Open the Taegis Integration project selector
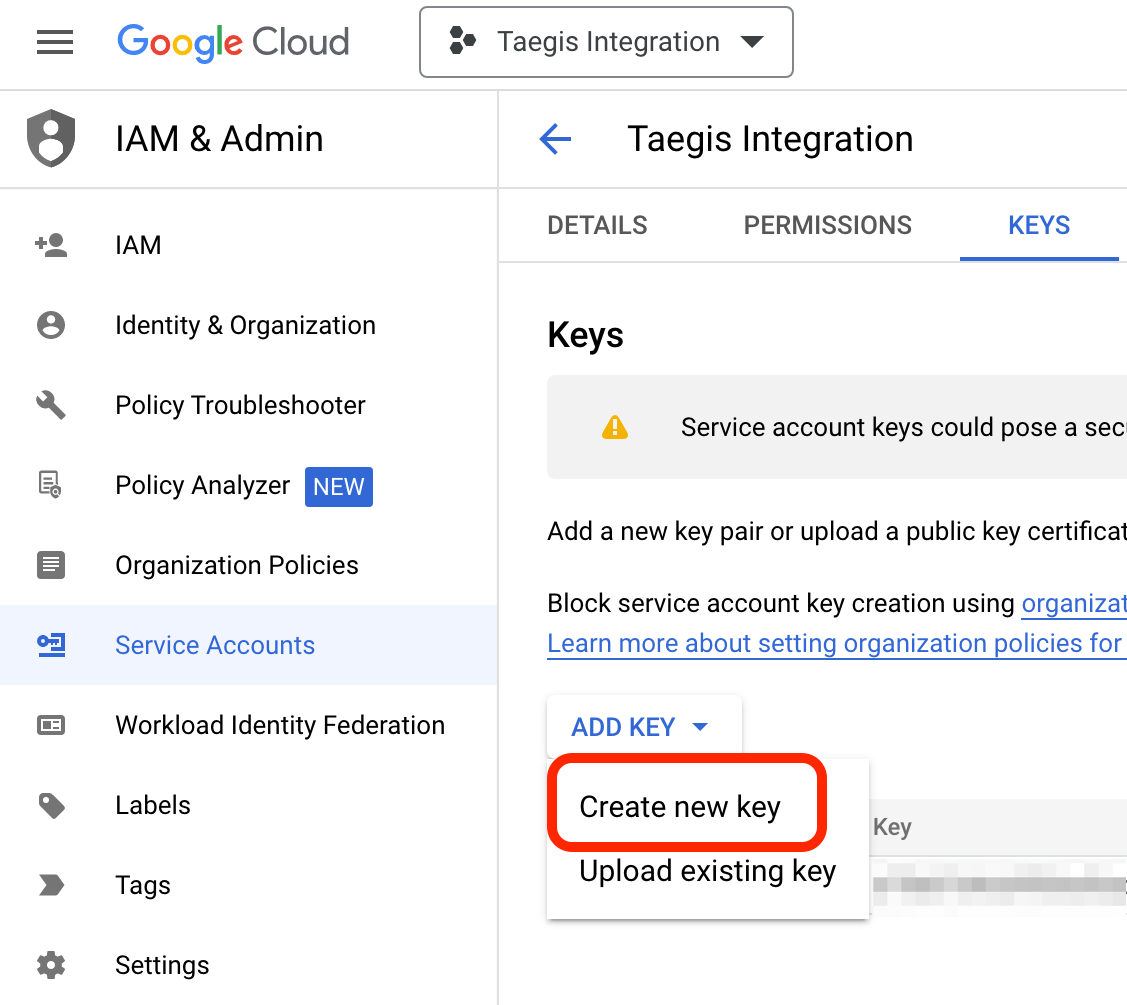Viewport: 1127px width, 1005px height. pyautogui.click(x=607, y=42)
